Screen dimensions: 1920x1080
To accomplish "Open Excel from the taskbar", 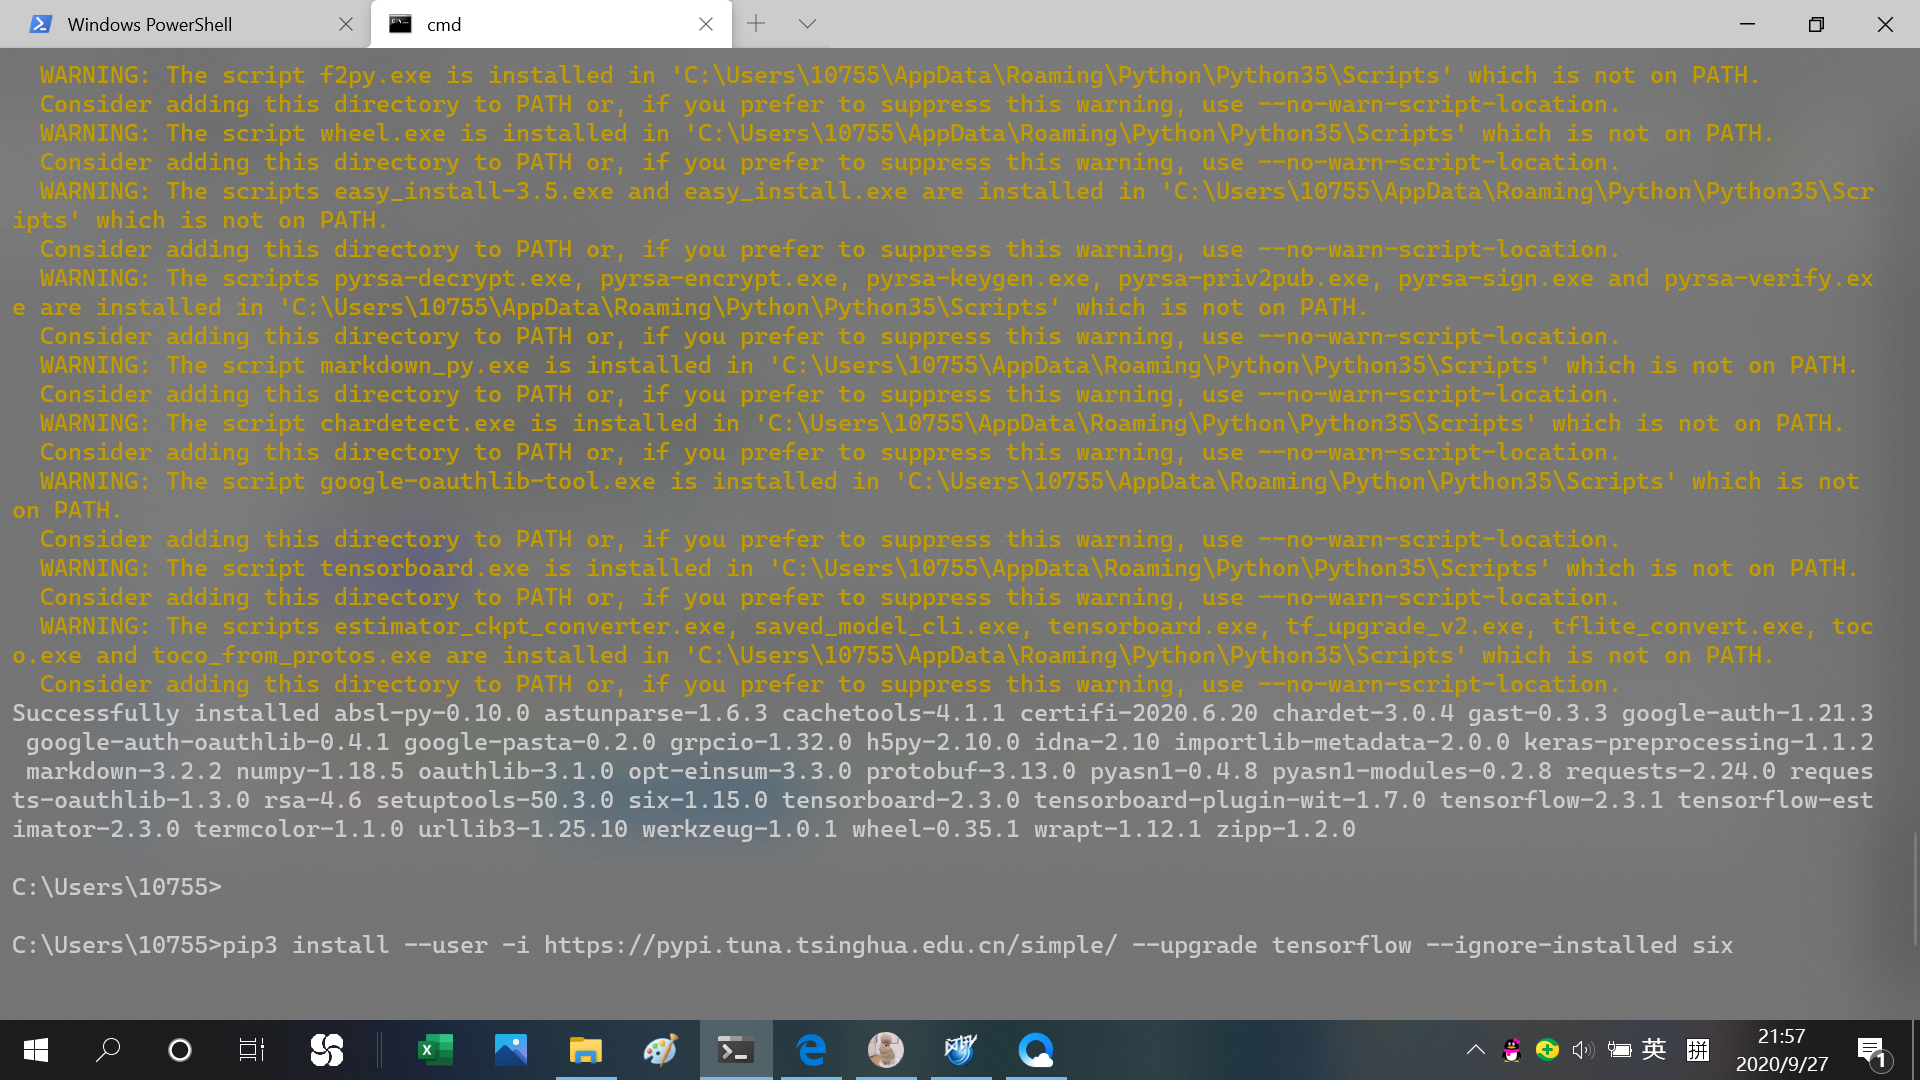I will point(435,1050).
